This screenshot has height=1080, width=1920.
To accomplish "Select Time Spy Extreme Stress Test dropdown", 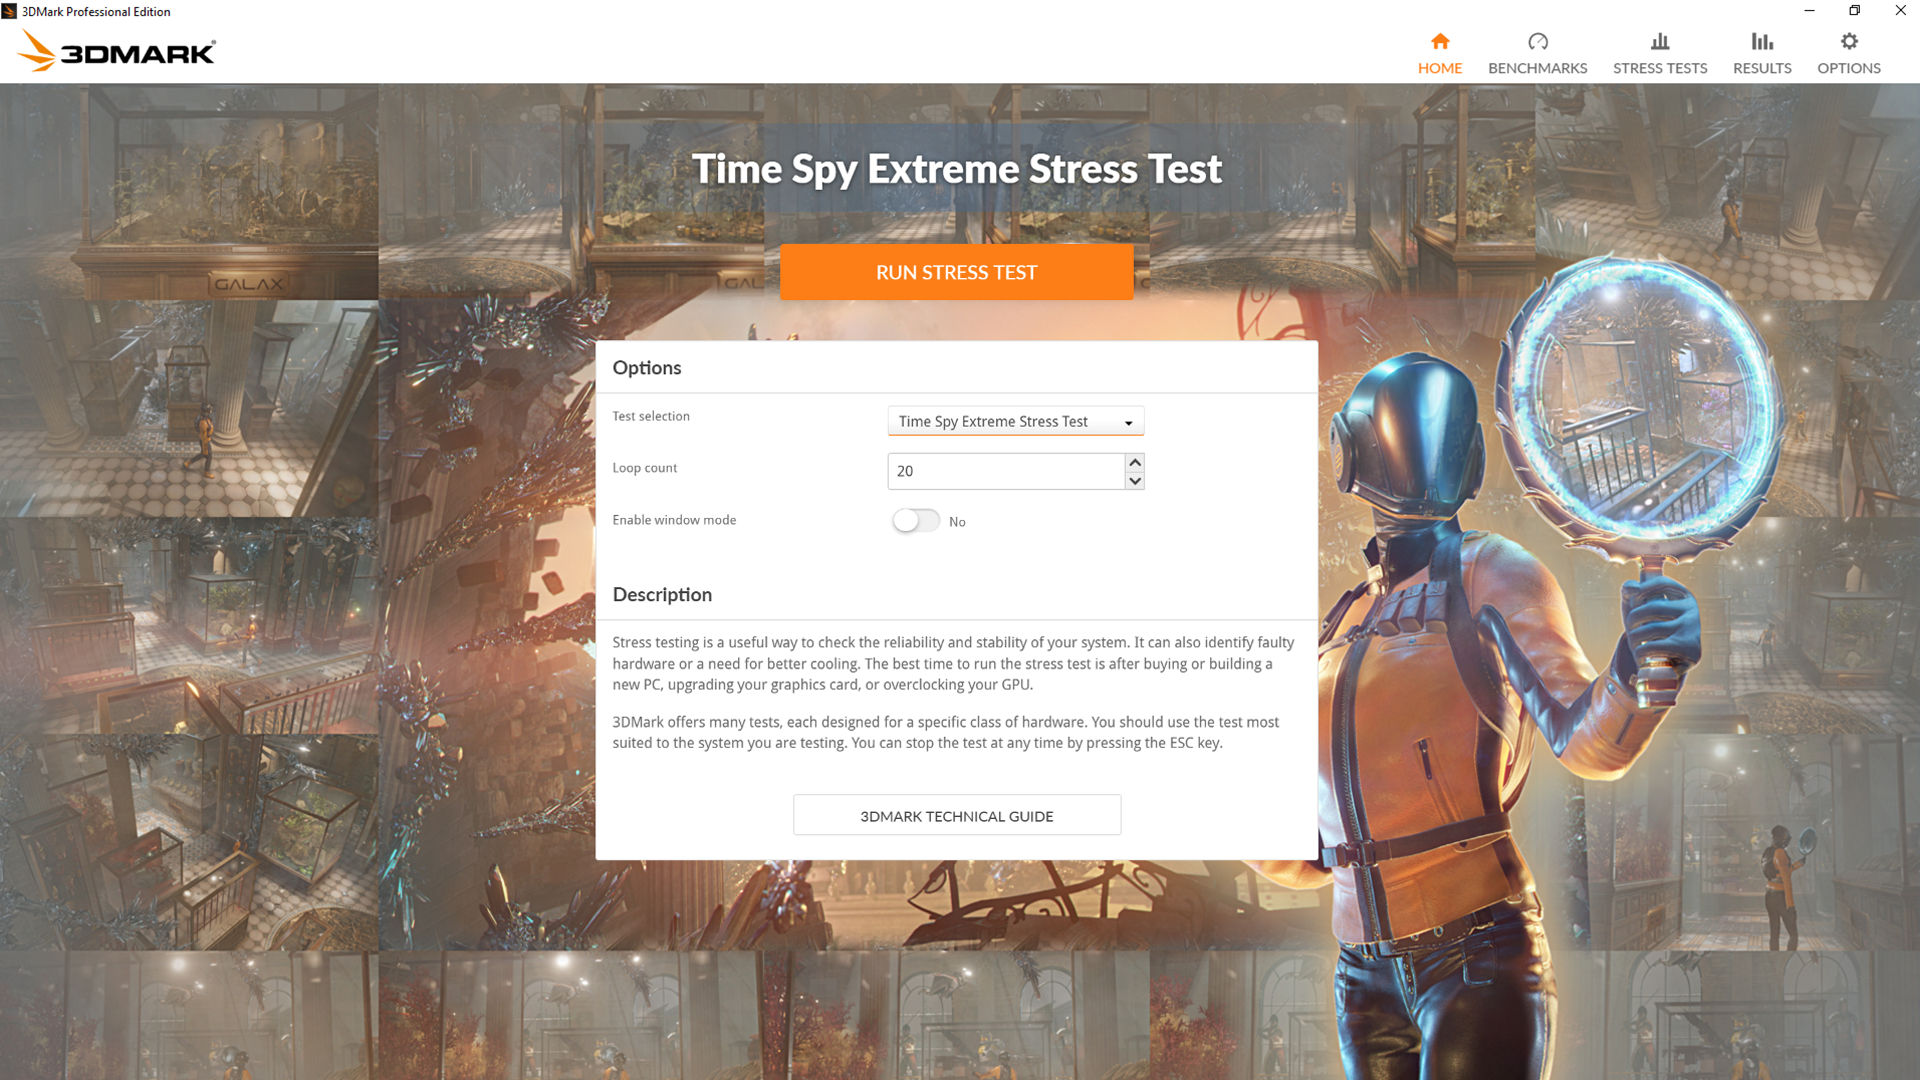I will coord(1015,421).
